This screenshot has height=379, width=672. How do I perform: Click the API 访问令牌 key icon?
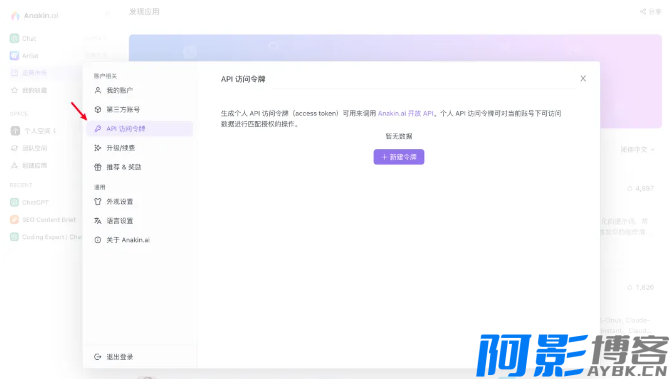(x=98, y=129)
